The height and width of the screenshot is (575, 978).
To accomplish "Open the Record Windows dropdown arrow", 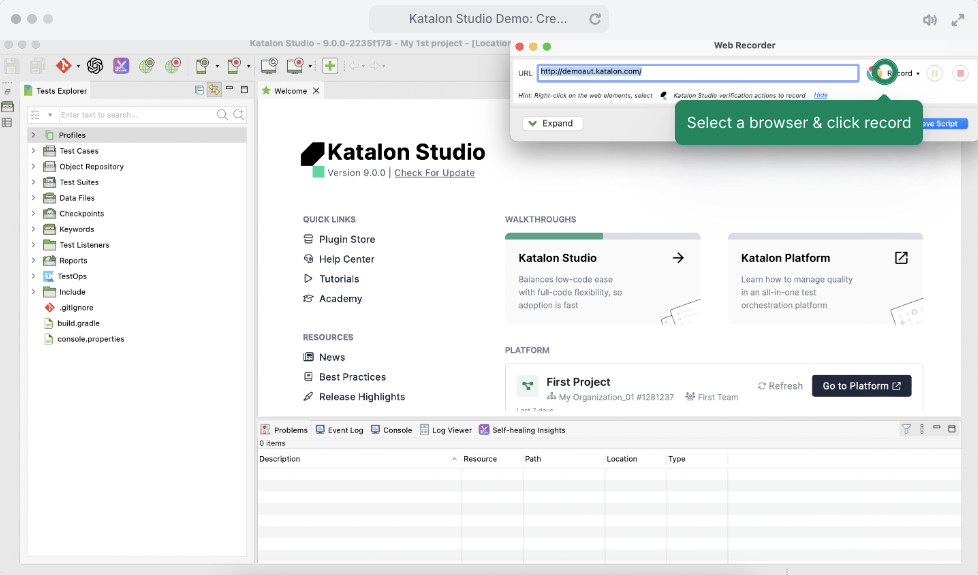I will click(310, 66).
